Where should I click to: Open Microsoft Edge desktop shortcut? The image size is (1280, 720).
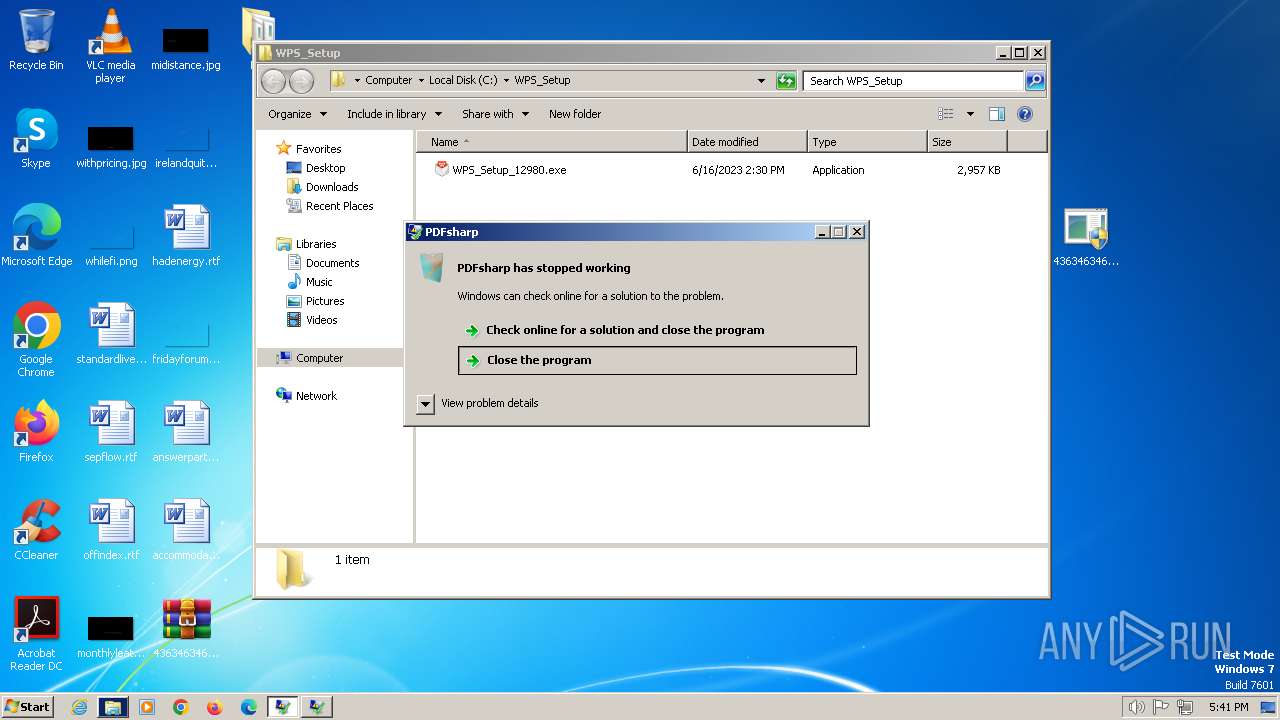(36, 236)
